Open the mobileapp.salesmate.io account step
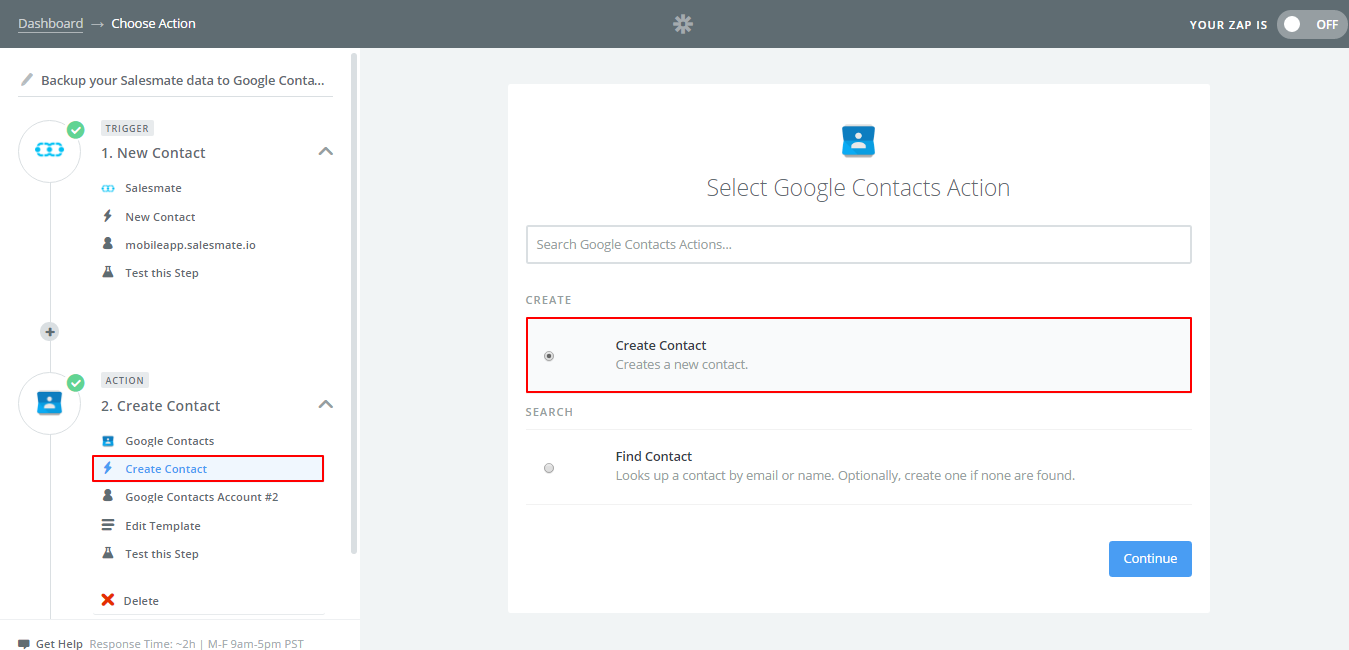 coord(190,244)
